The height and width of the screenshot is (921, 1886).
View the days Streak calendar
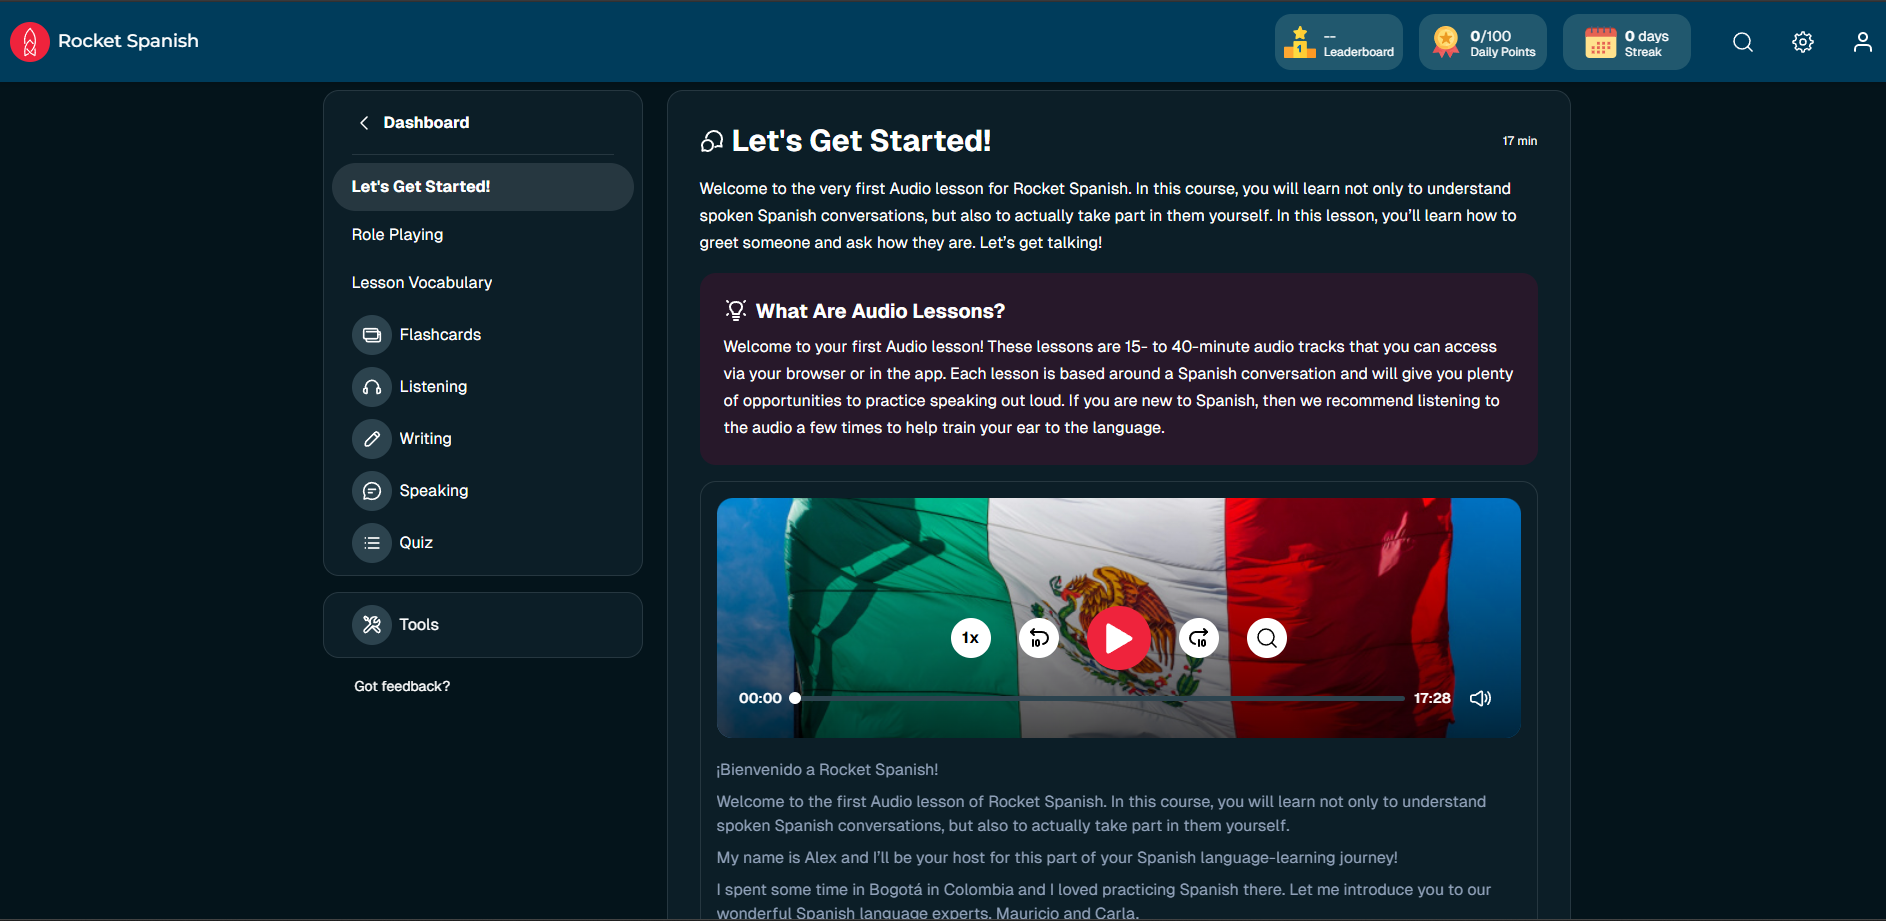click(x=1627, y=42)
